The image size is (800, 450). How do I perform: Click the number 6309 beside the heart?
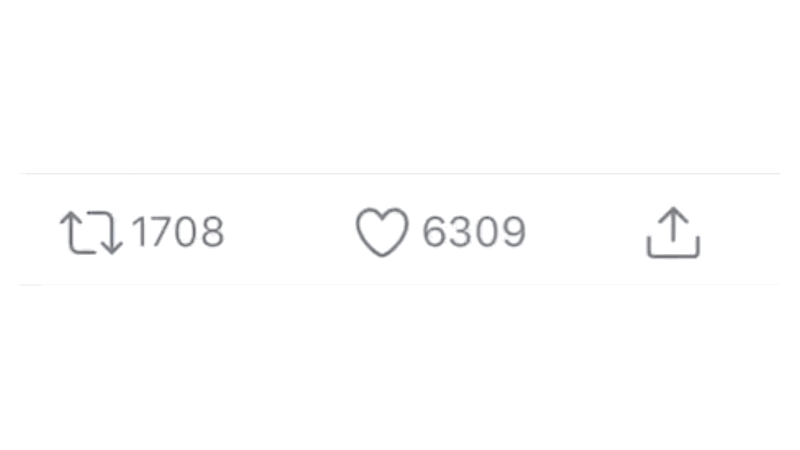[x=474, y=232]
